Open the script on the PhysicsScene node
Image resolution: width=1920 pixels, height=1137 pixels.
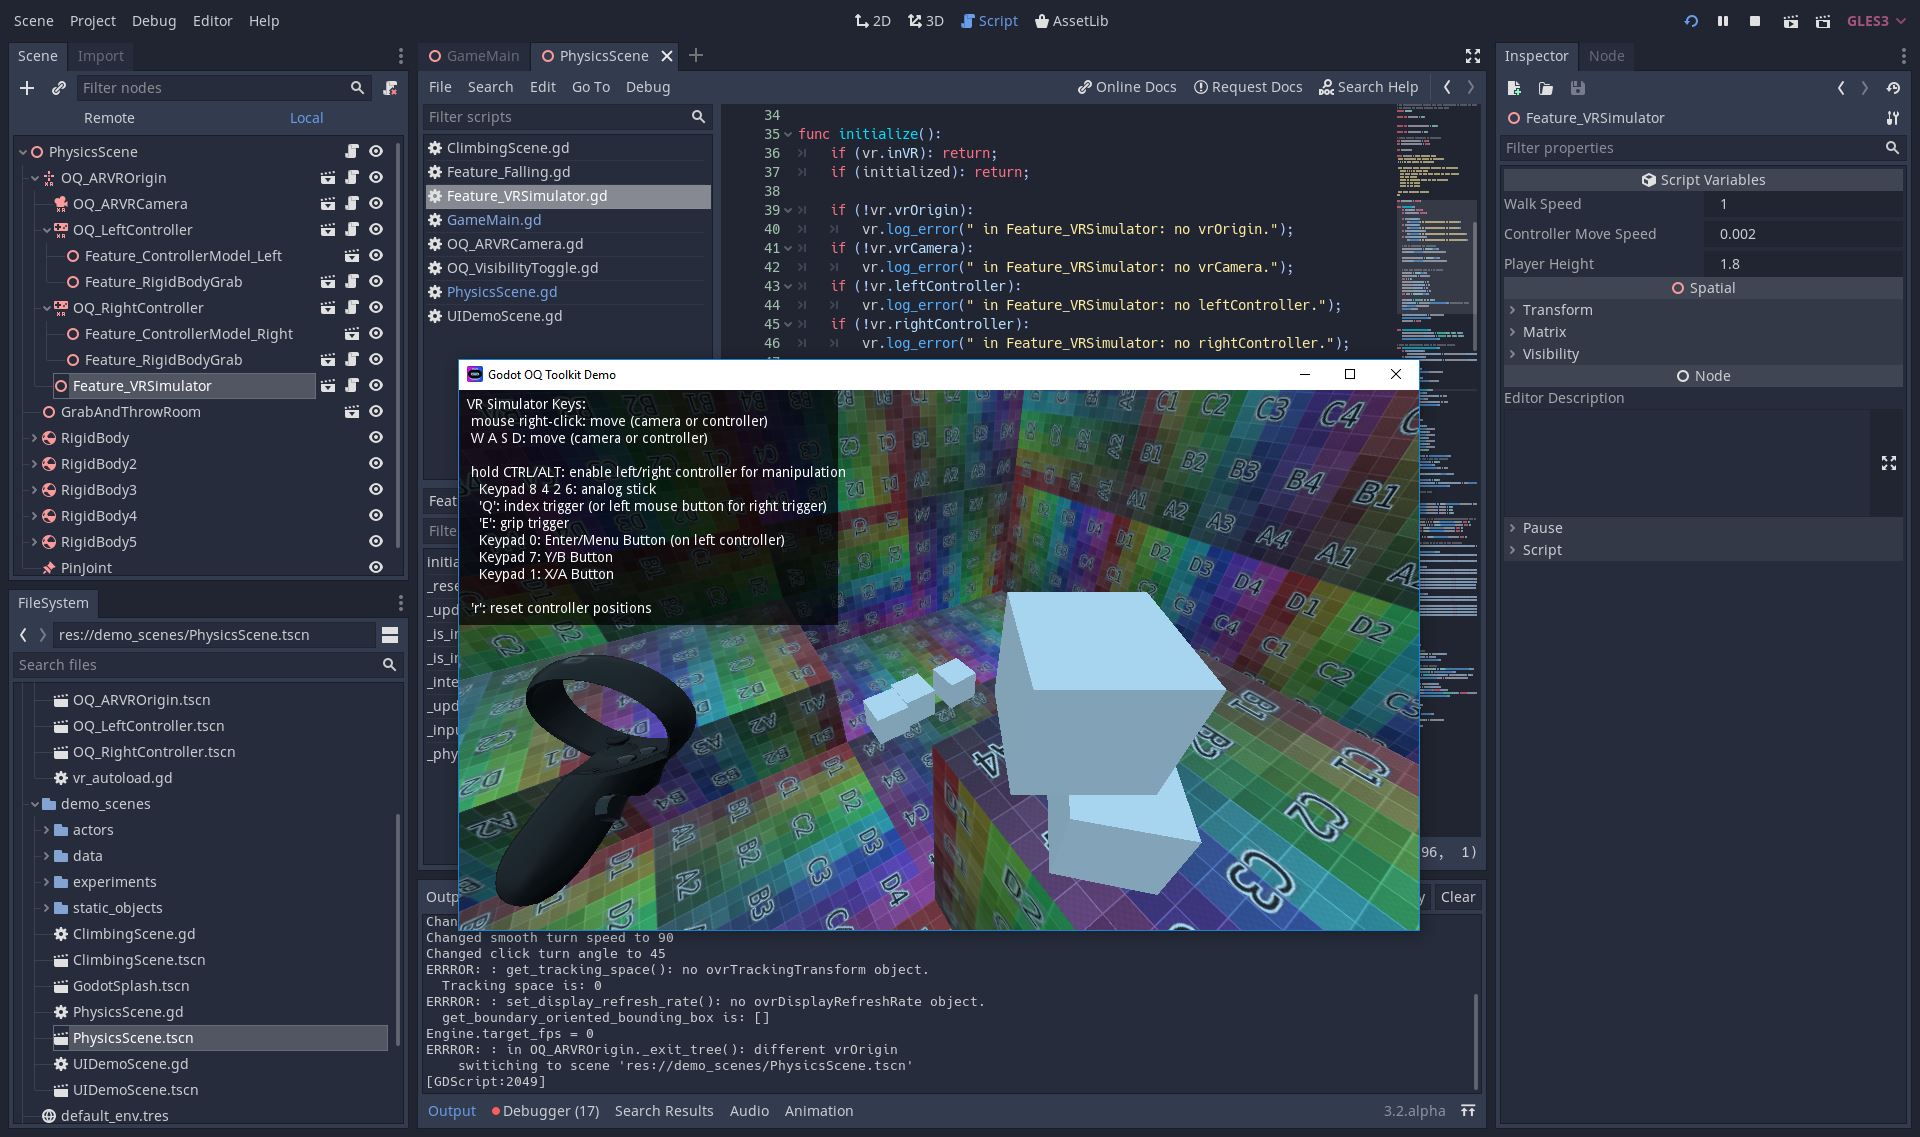(x=352, y=152)
